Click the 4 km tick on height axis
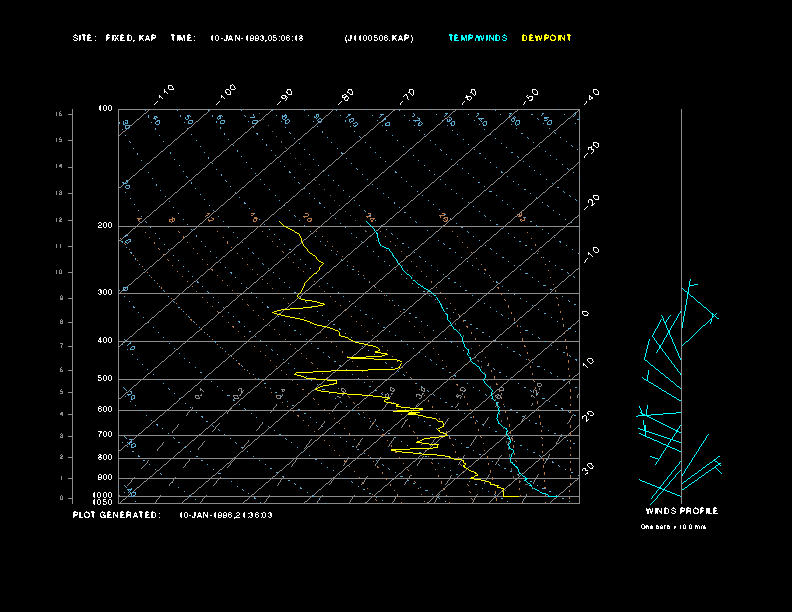The width and height of the screenshot is (792, 612). coord(62,414)
